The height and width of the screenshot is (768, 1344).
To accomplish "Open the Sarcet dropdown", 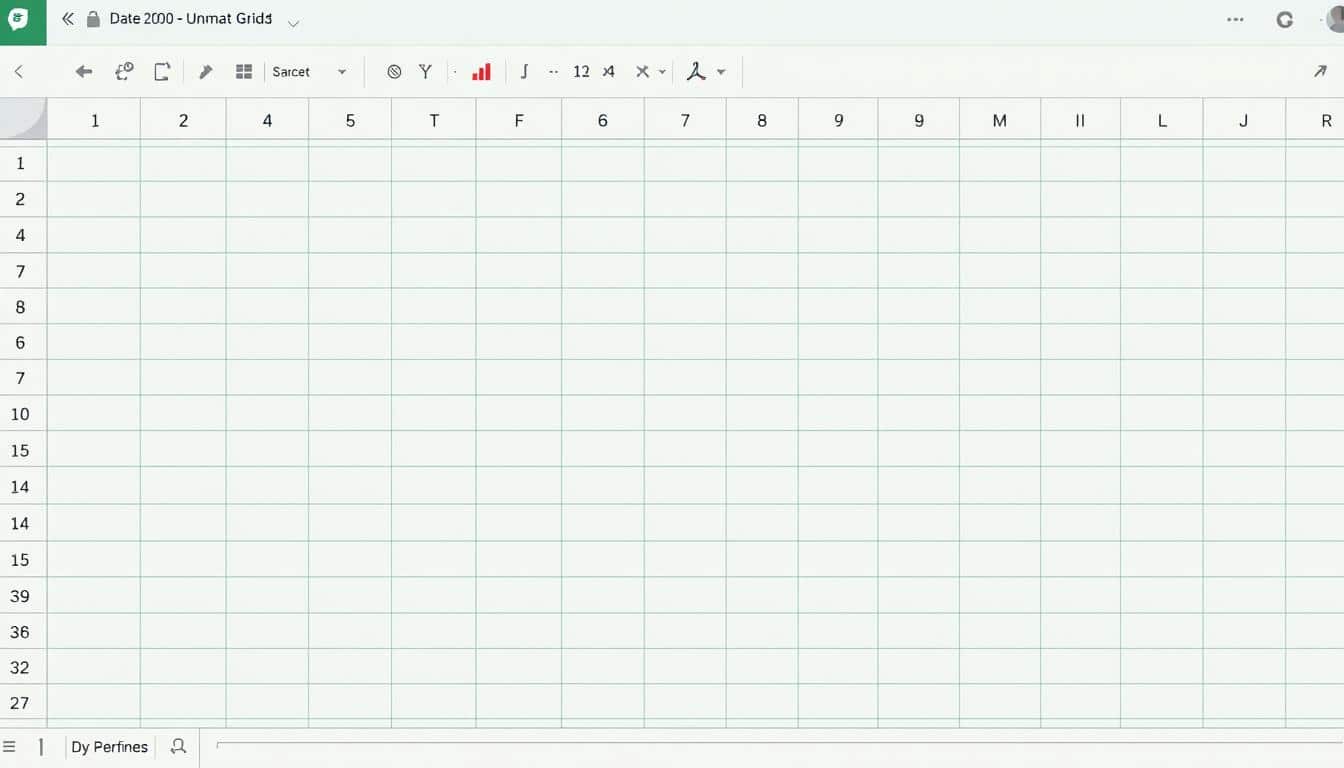I will point(309,72).
